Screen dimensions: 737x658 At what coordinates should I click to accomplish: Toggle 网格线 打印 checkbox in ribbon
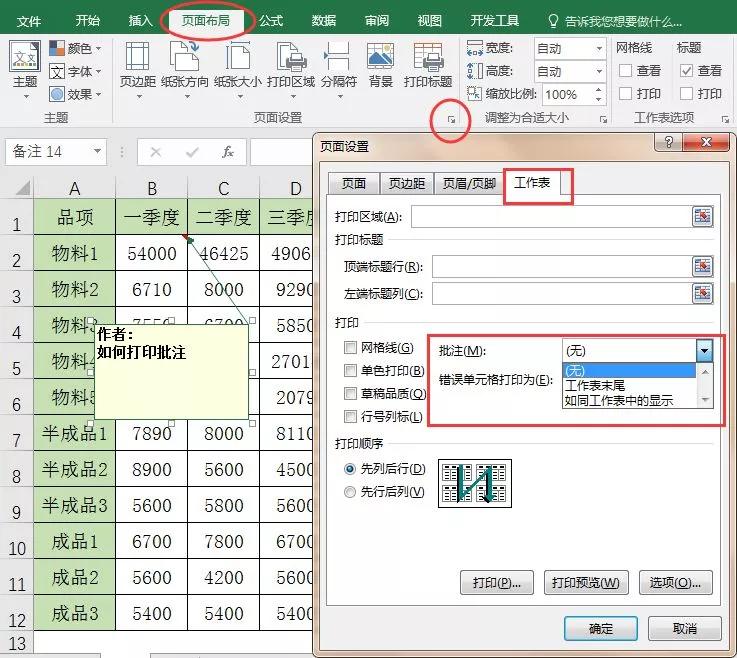click(x=625, y=94)
